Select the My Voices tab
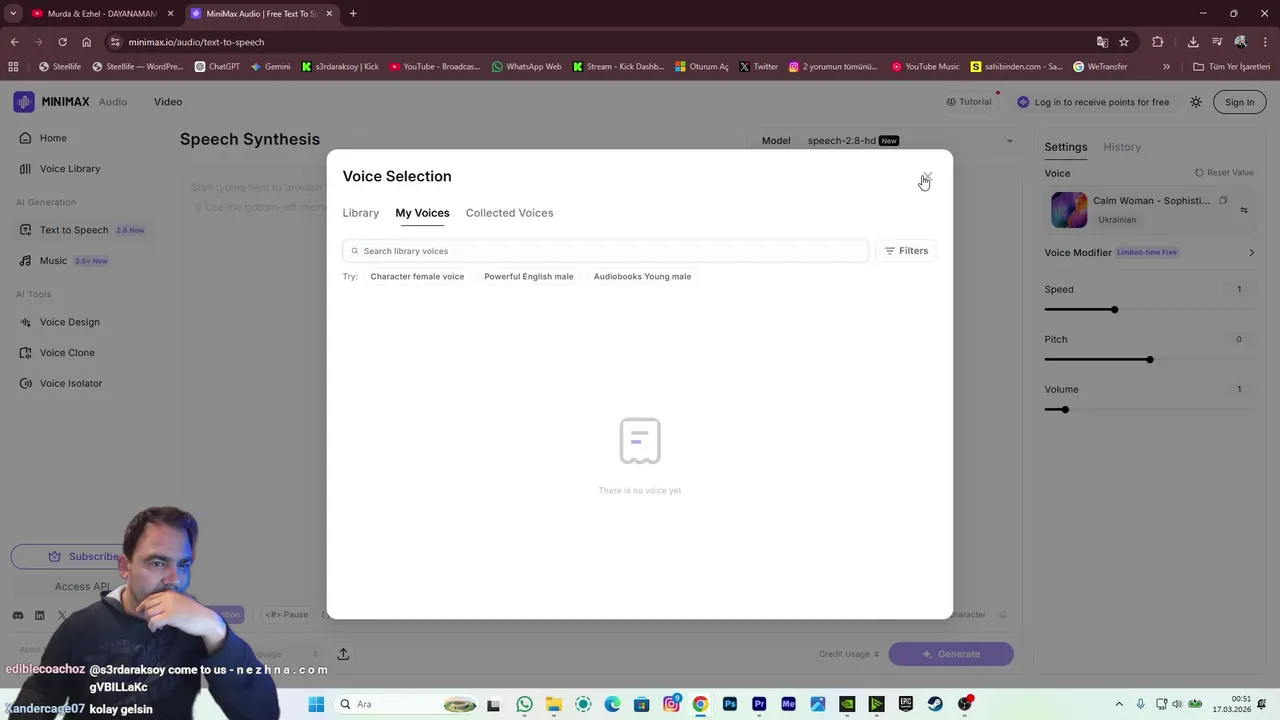 click(x=422, y=213)
